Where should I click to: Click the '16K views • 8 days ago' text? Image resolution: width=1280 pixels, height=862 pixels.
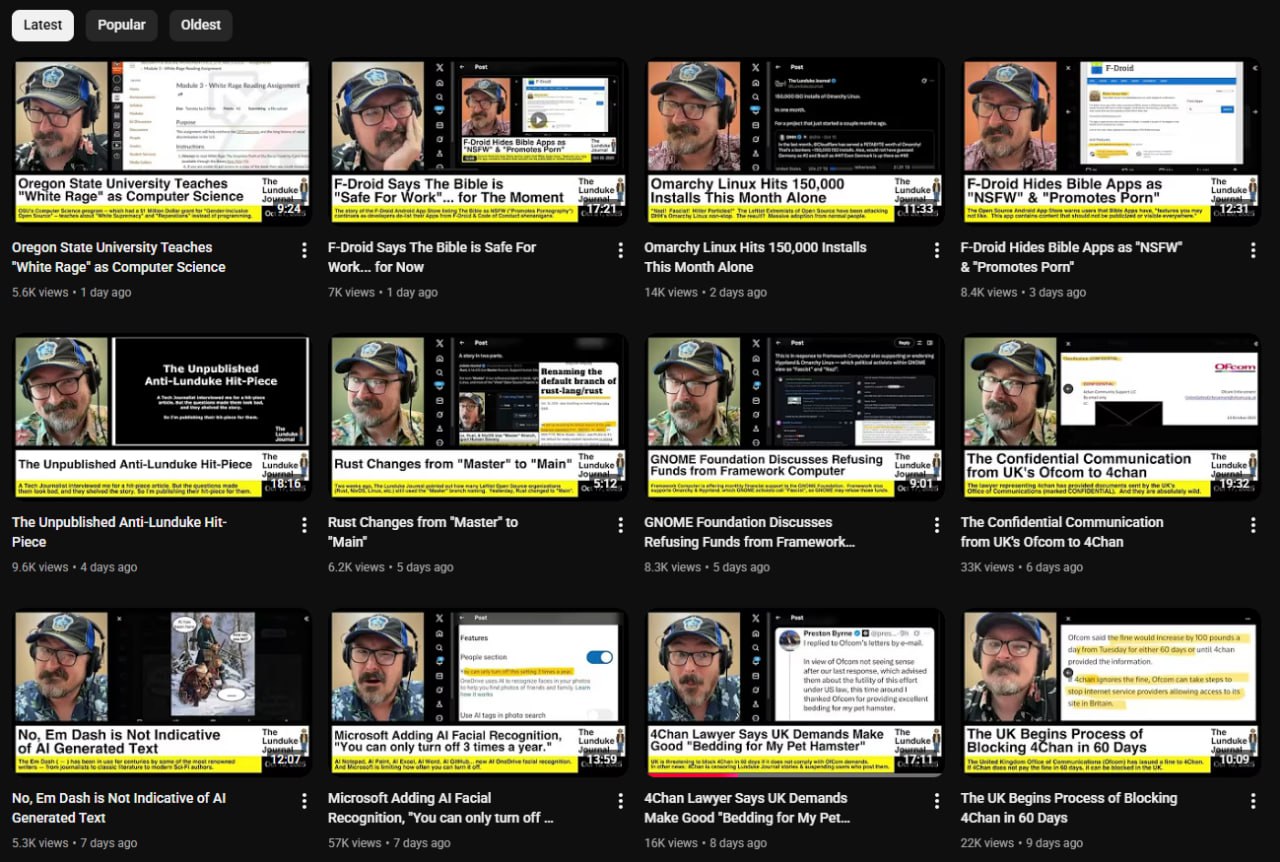pos(705,843)
